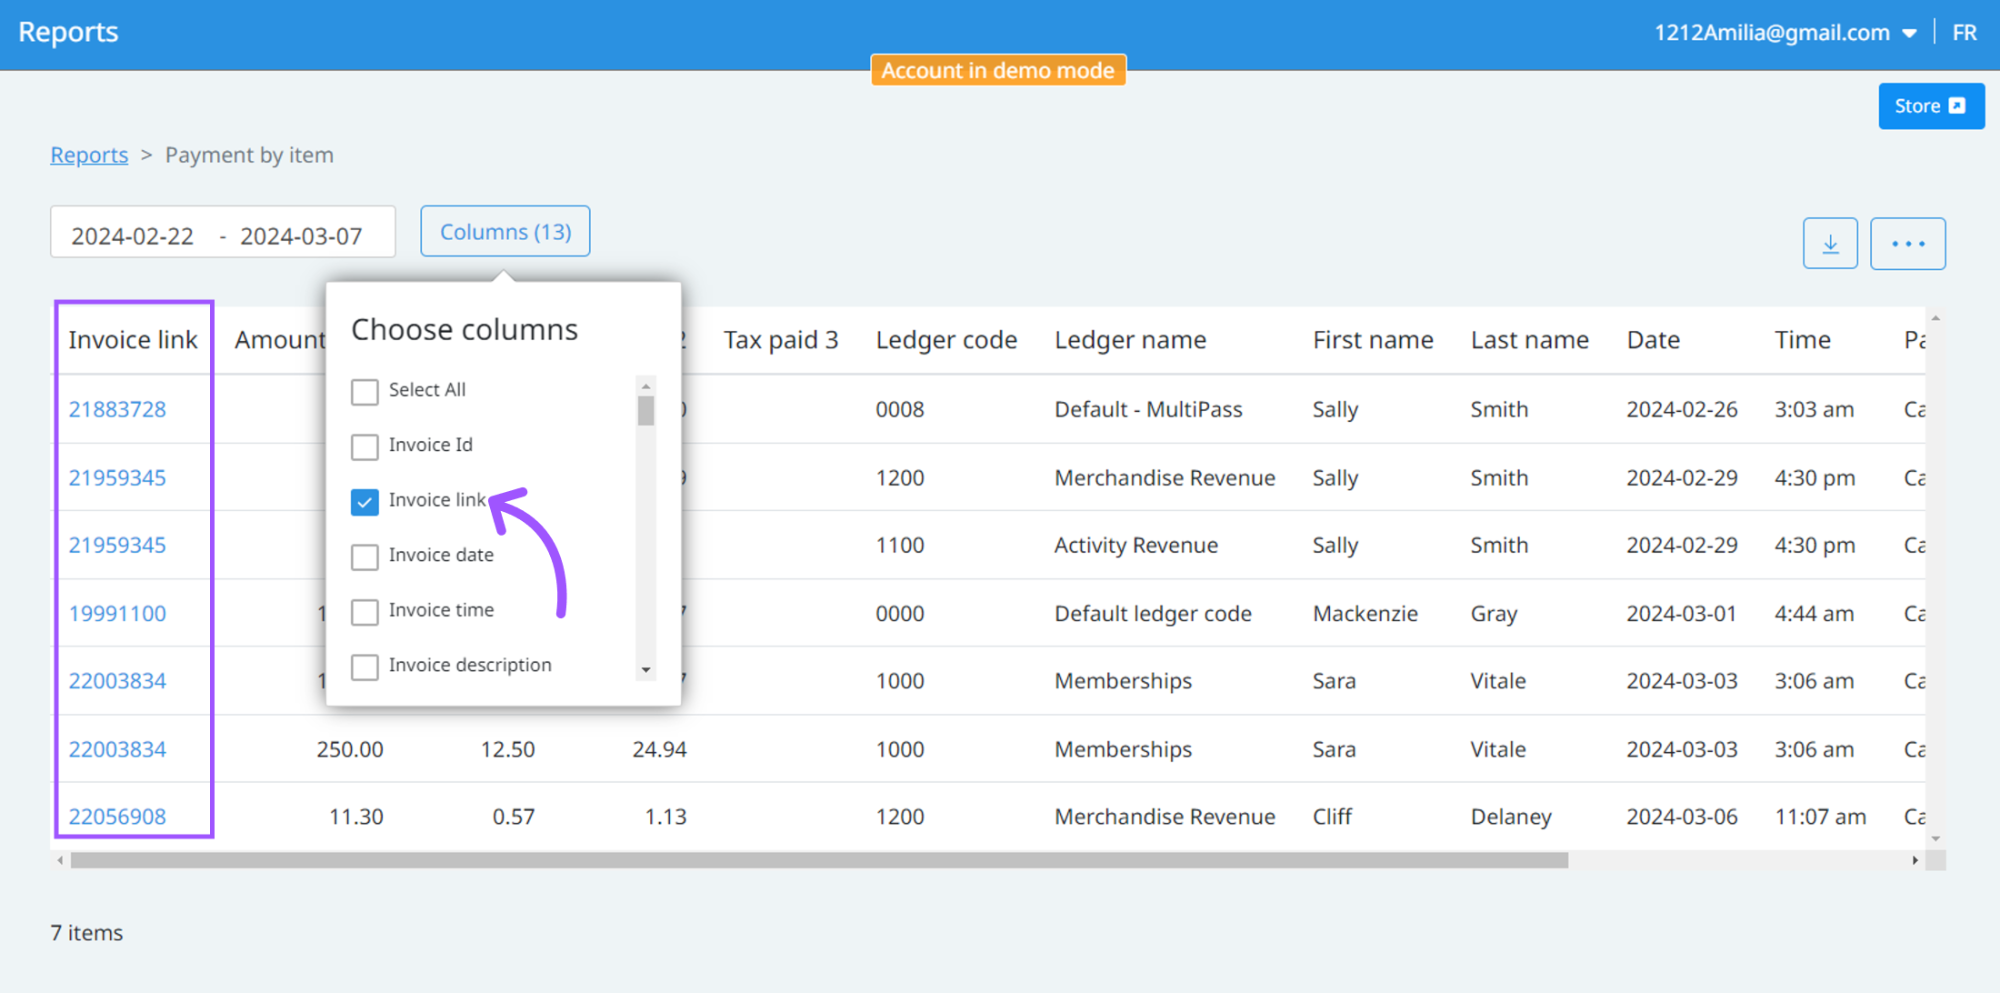Sort by Invoice link column header
This screenshot has height=993, width=2000.
click(x=133, y=340)
